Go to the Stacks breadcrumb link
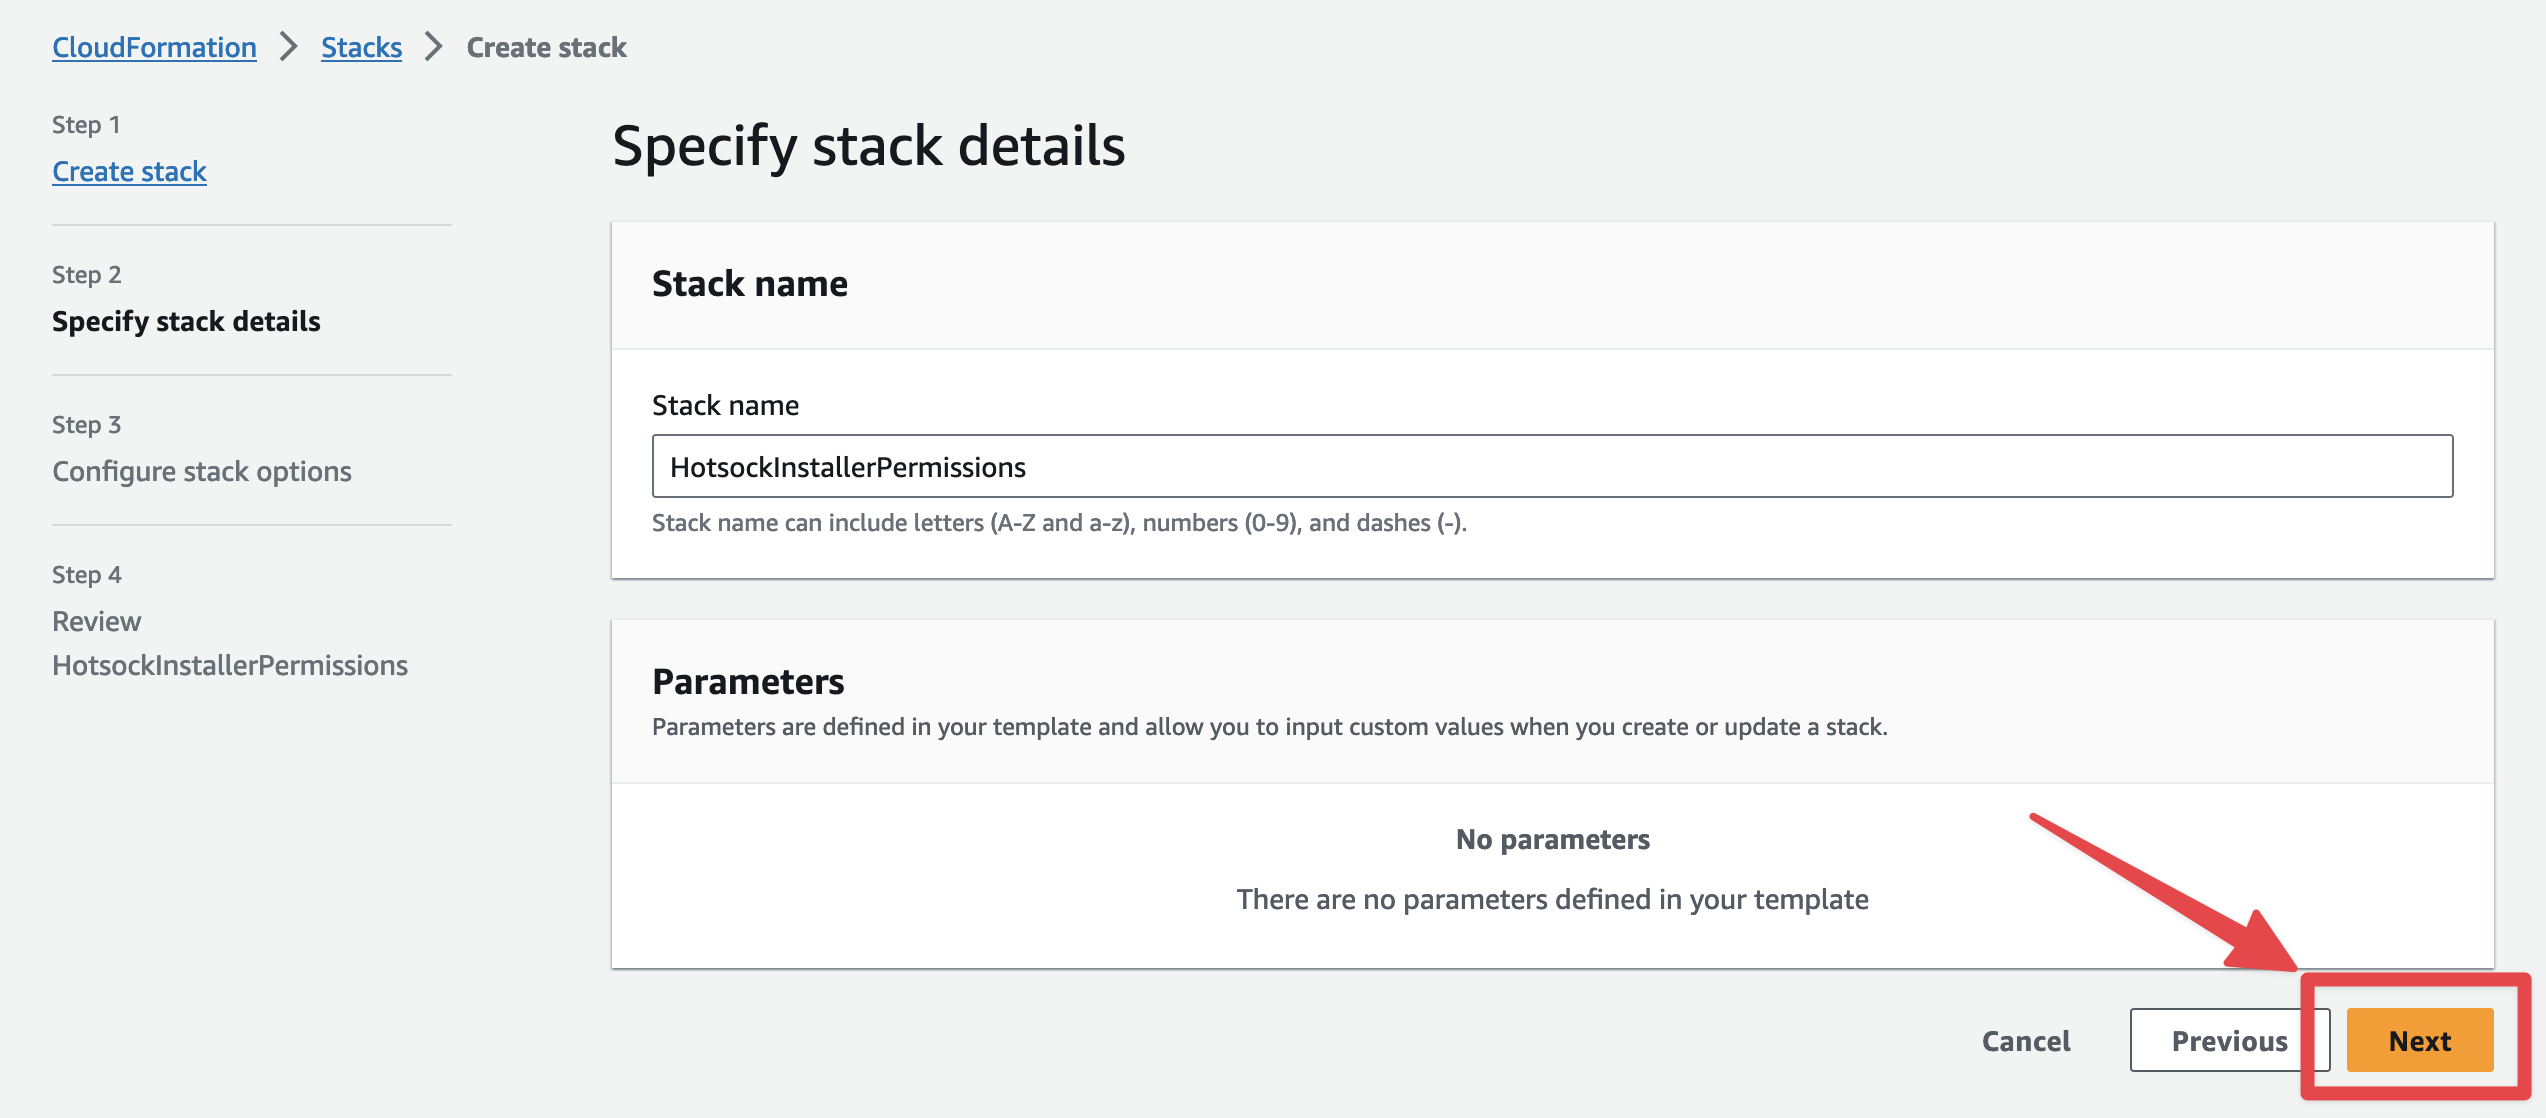 coord(361,47)
